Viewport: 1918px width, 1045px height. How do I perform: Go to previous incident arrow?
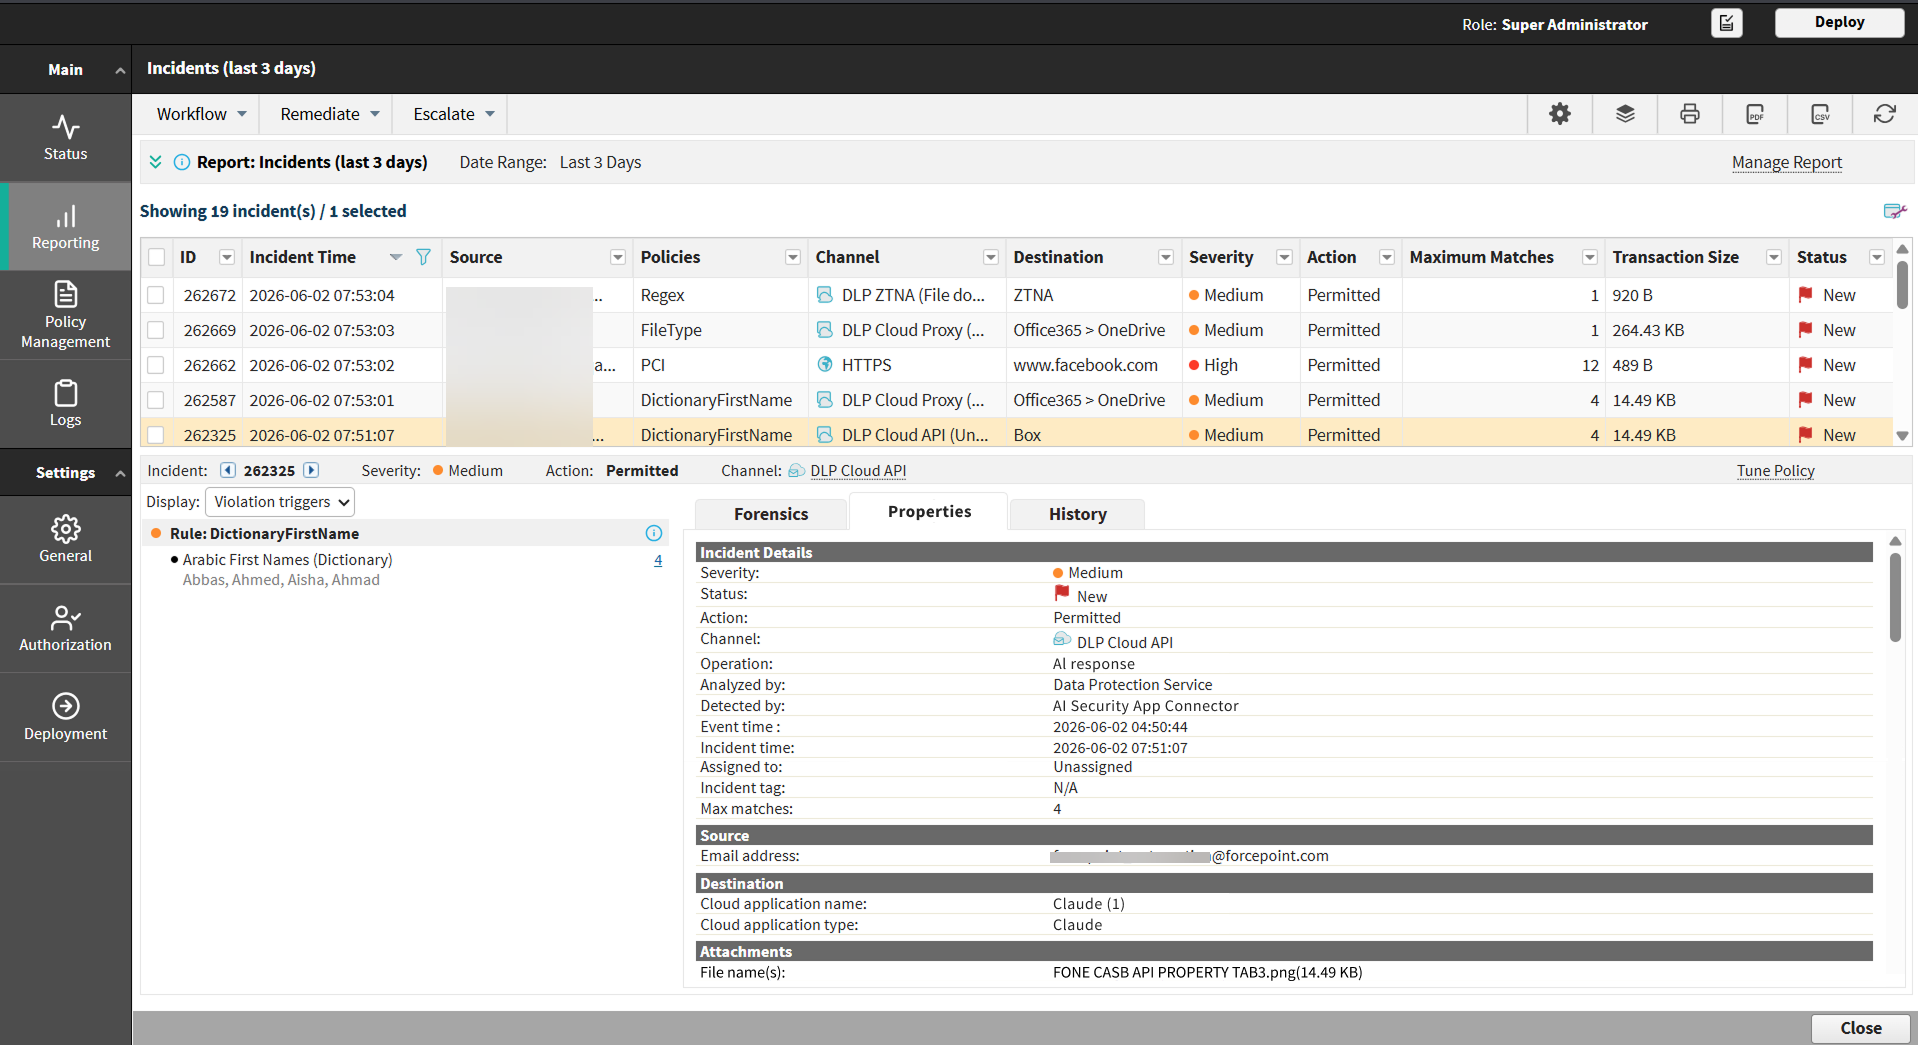click(228, 470)
